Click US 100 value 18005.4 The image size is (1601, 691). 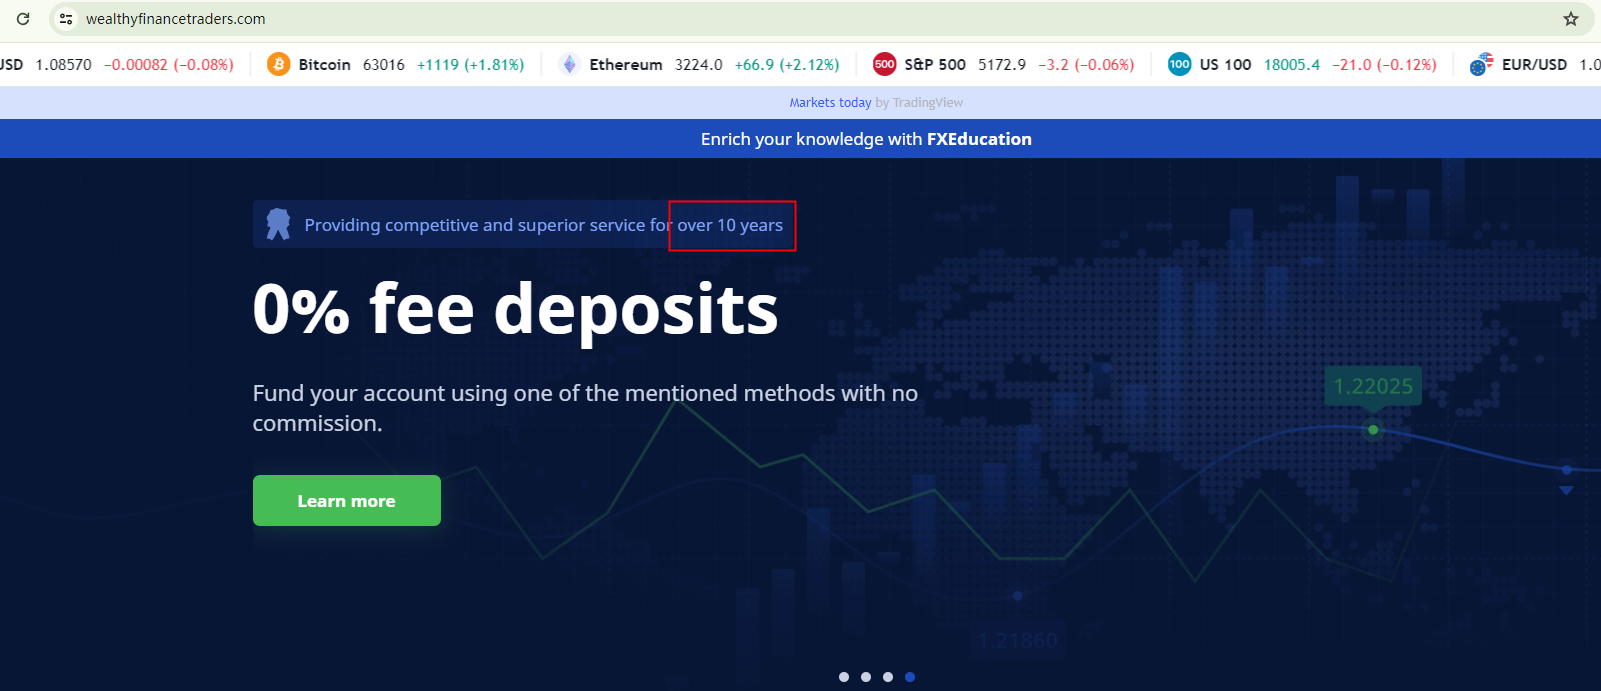coord(1292,65)
